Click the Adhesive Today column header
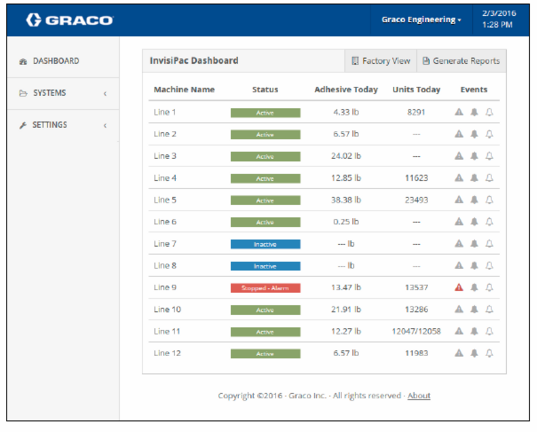 click(x=346, y=89)
